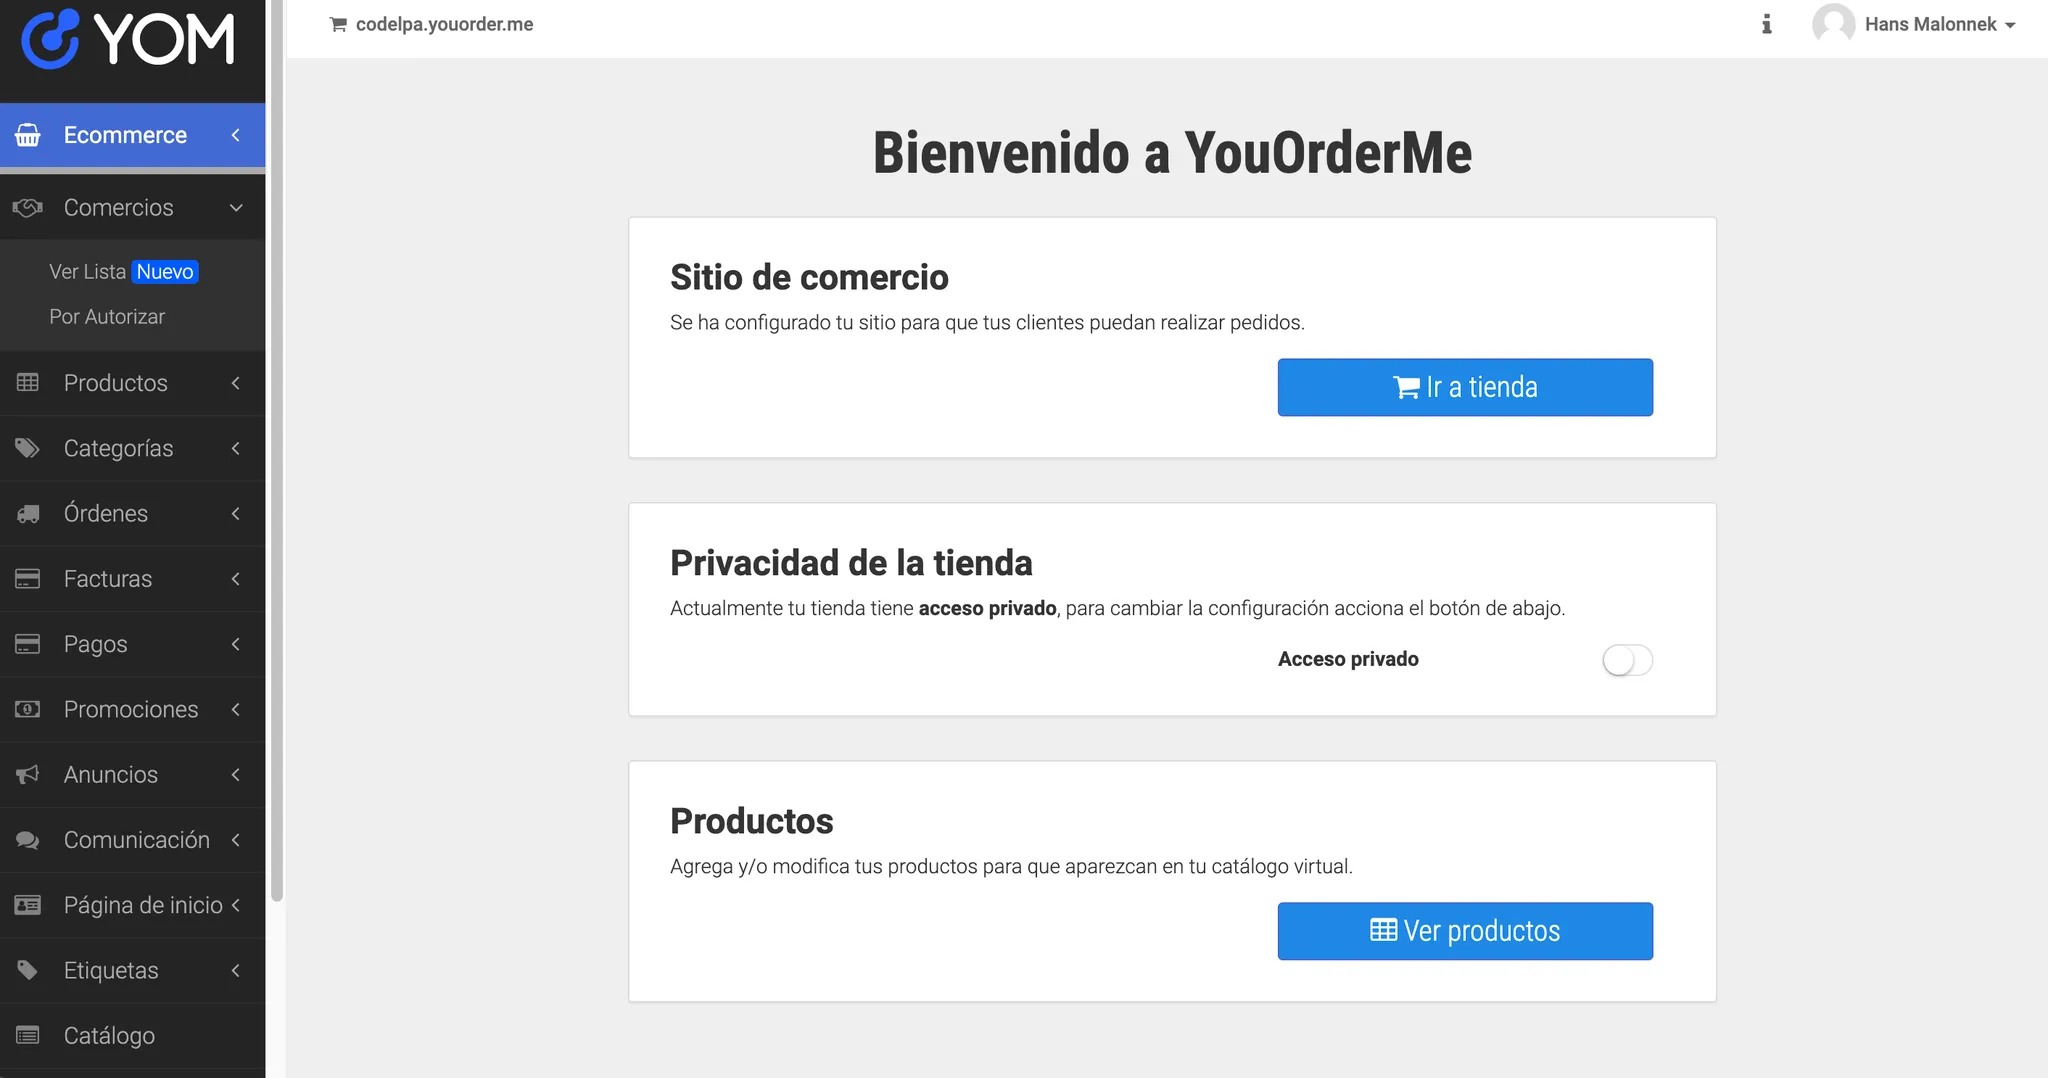
Task: Click the Facturas card icon
Action: pyautogui.click(x=28, y=578)
